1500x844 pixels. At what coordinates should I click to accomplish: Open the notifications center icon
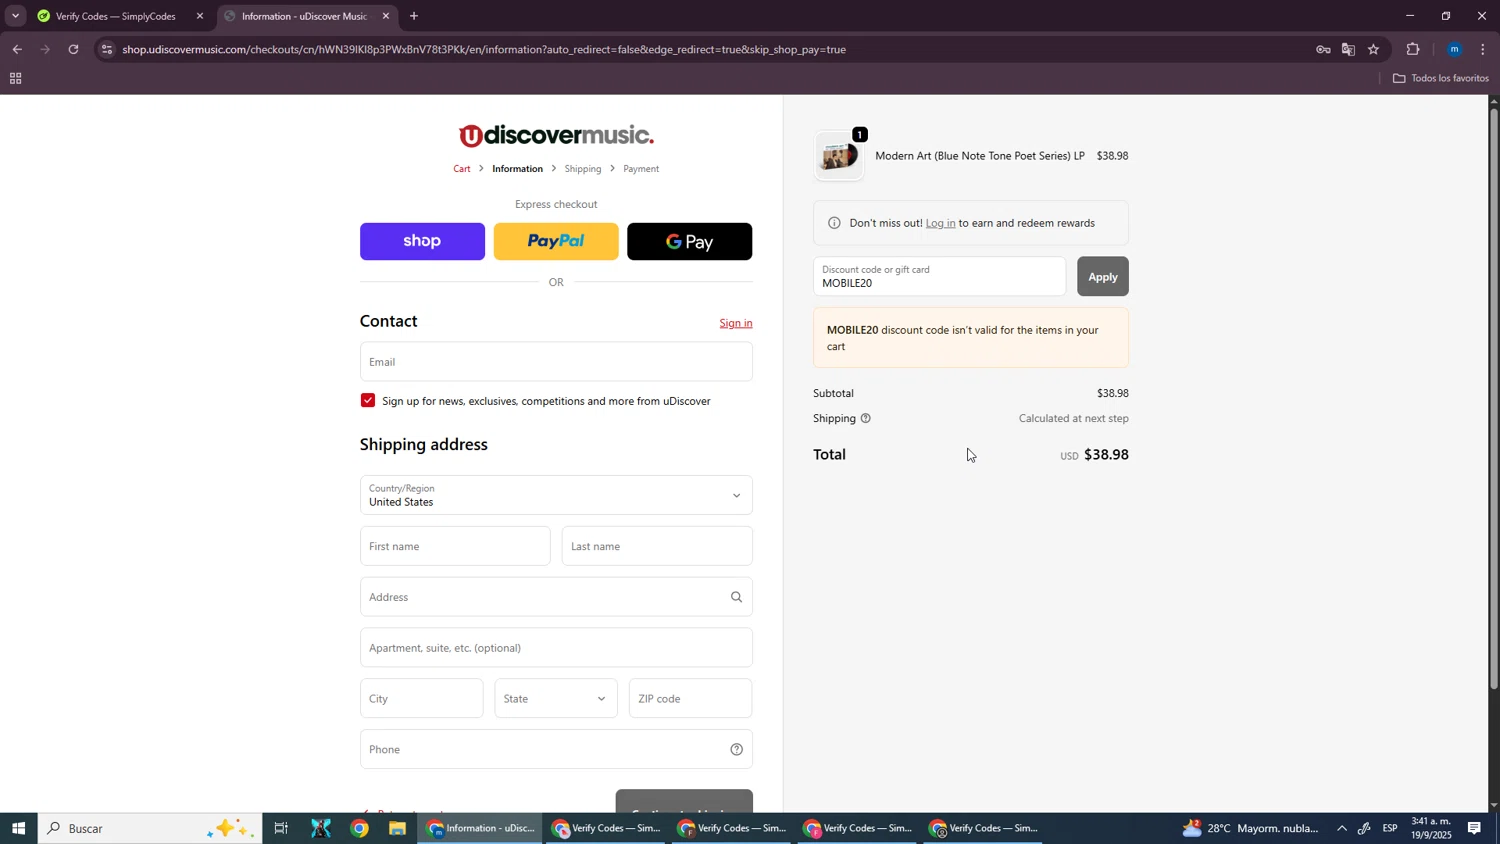point(1474,828)
